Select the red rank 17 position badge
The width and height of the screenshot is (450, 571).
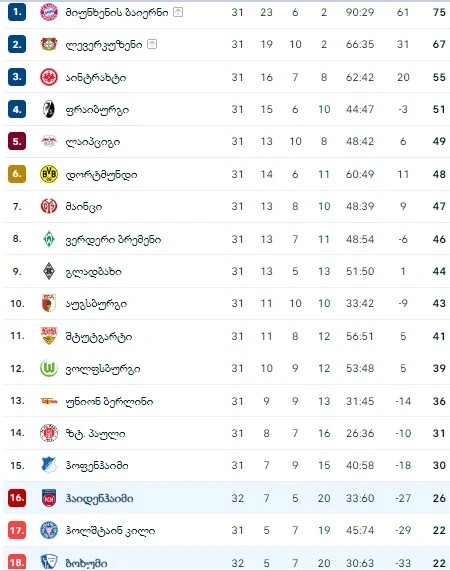point(17,530)
